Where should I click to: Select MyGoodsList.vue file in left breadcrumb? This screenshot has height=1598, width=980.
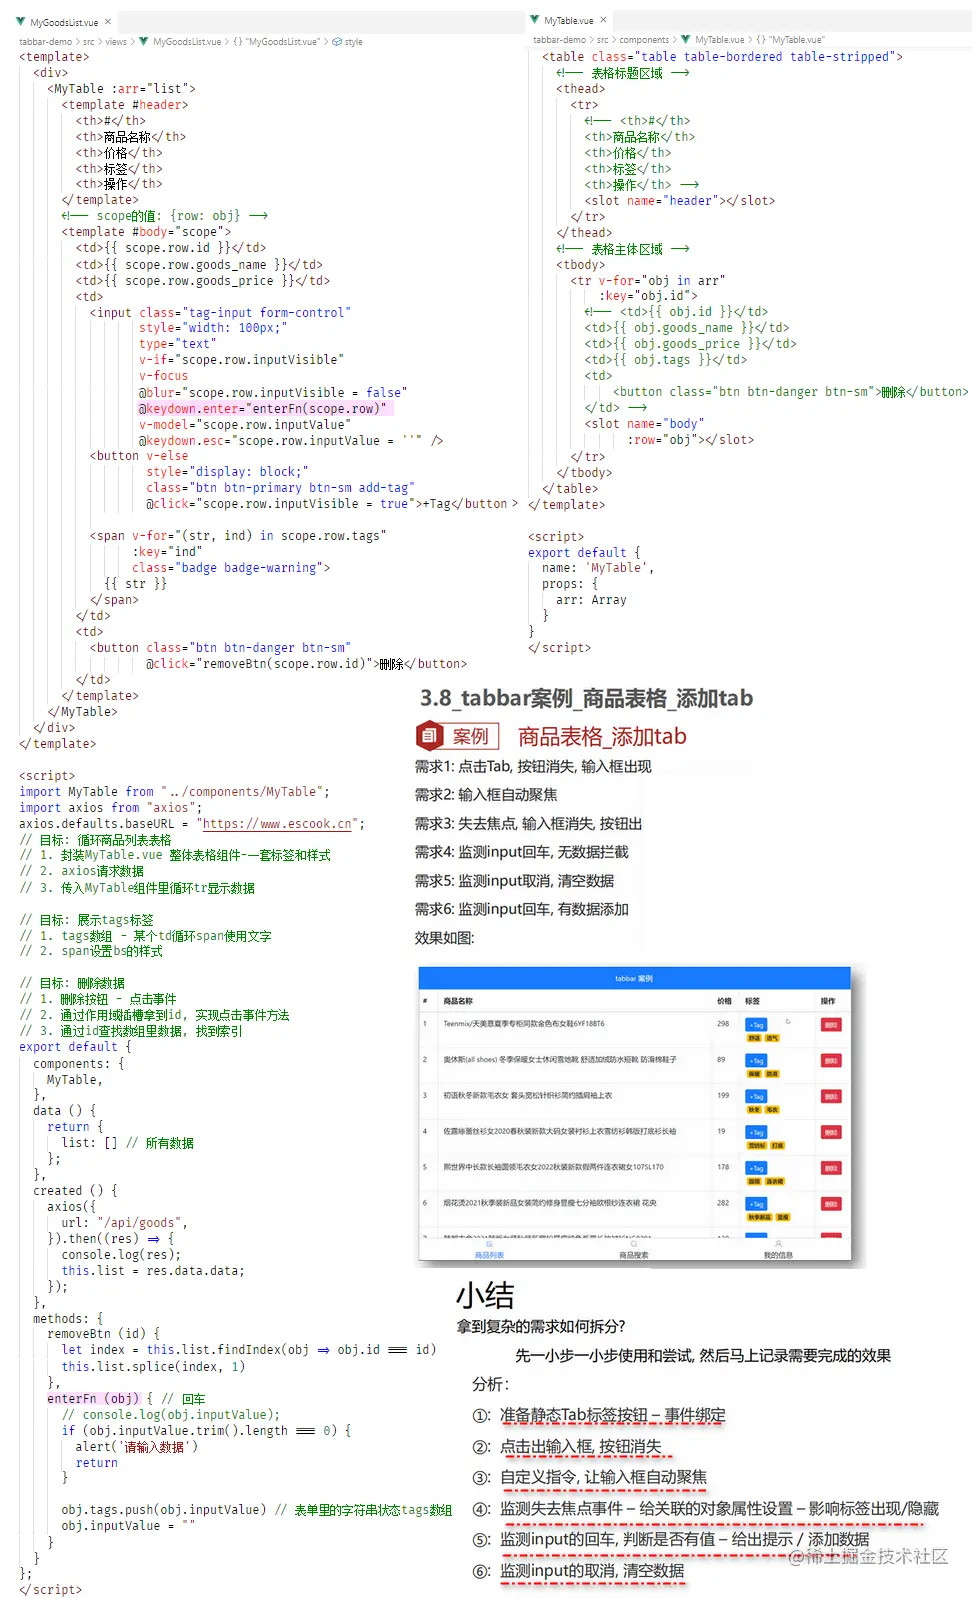(187, 42)
